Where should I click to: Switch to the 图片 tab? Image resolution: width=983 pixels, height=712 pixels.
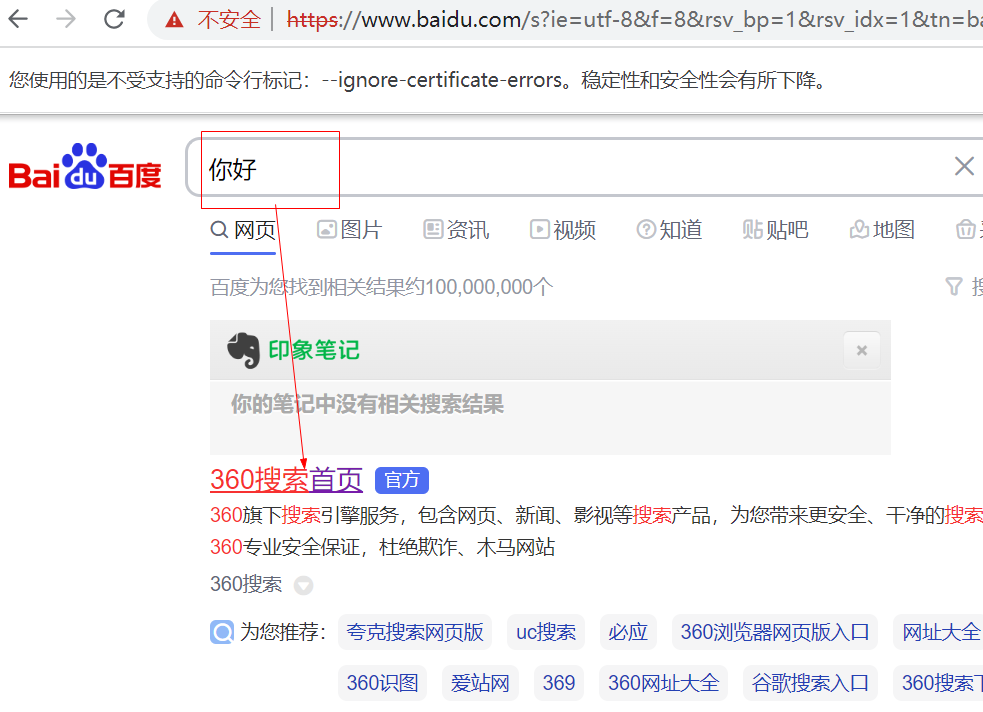[349, 230]
